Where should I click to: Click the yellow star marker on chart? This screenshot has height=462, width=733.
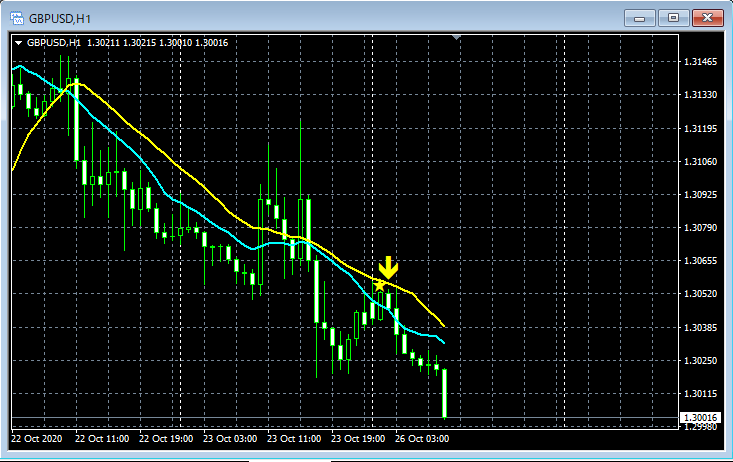point(379,285)
